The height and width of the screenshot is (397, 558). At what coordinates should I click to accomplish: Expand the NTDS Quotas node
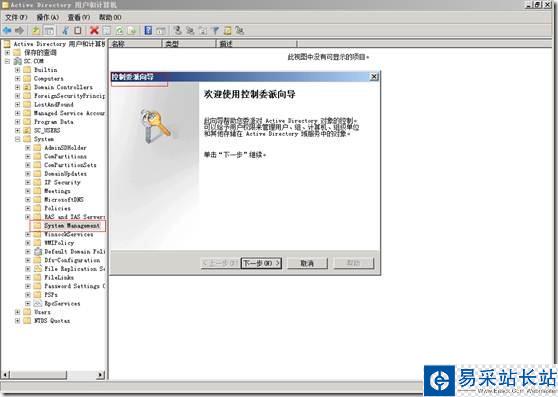coord(17,321)
